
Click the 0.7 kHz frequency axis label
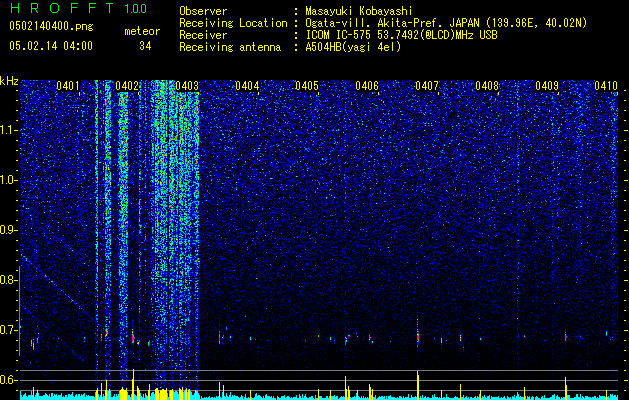tap(9, 330)
